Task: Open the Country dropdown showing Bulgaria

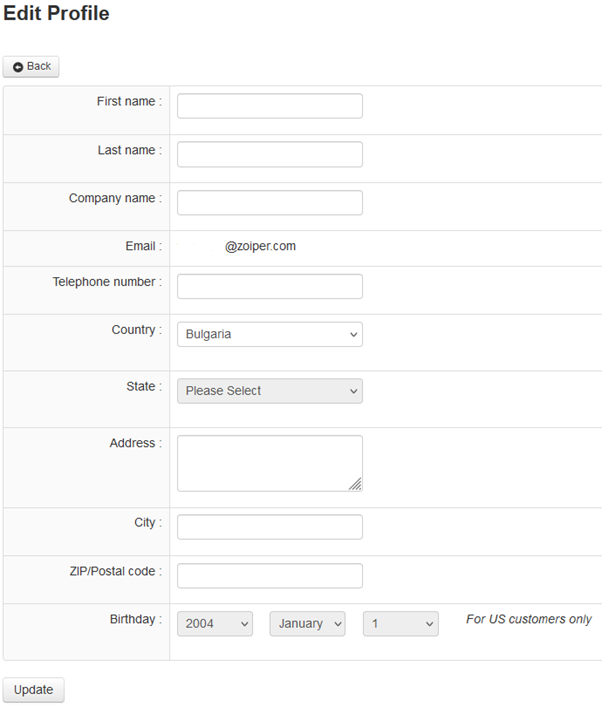Action: [x=269, y=334]
